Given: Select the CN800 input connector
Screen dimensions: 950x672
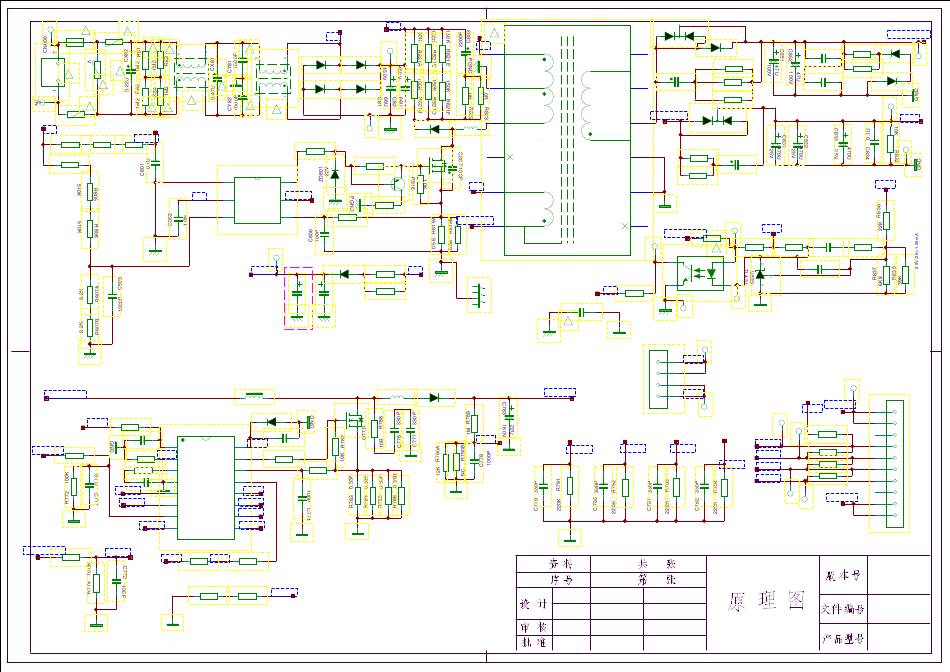Looking at the screenshot, I should click(53, 73).
